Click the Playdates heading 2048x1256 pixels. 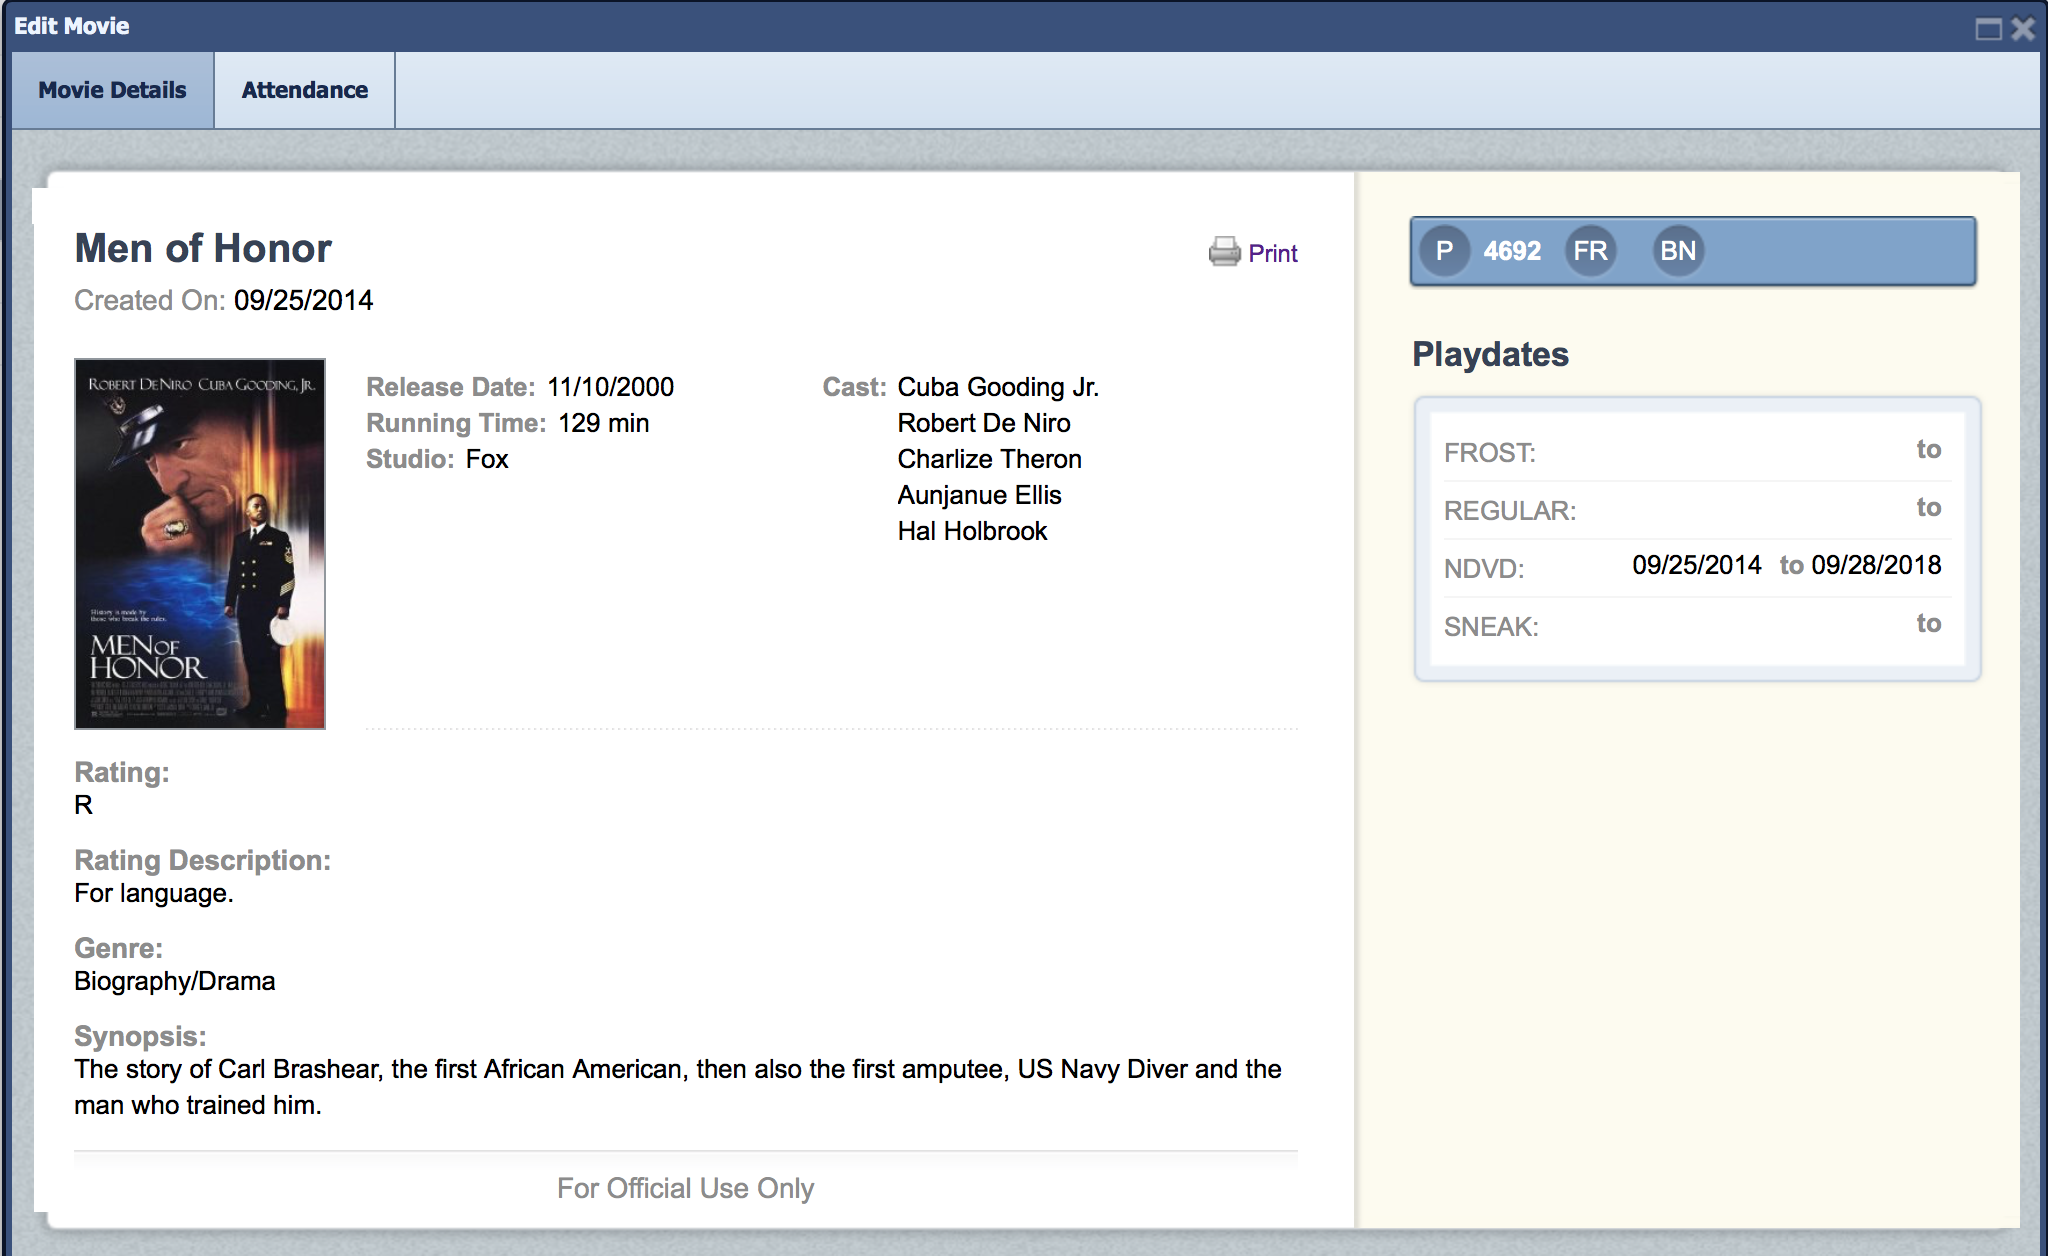[1490, 354]
